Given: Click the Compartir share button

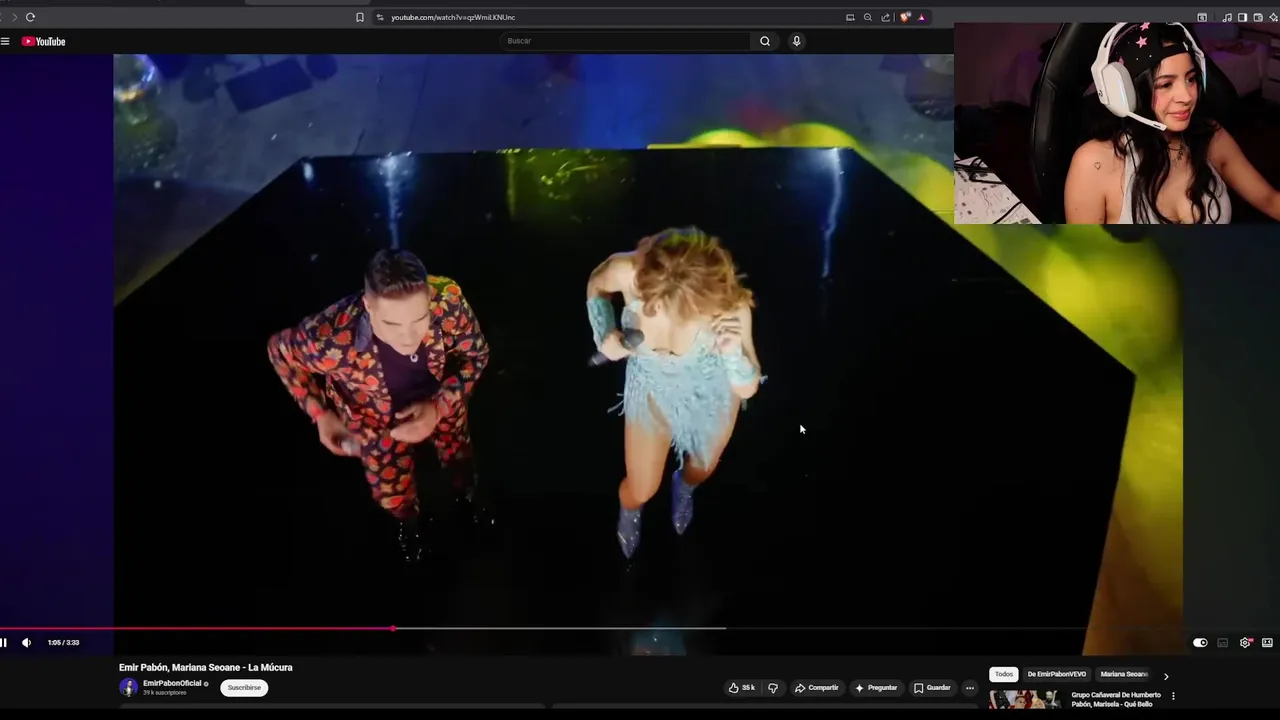Looking at the screenshot, I should [817, 688].
